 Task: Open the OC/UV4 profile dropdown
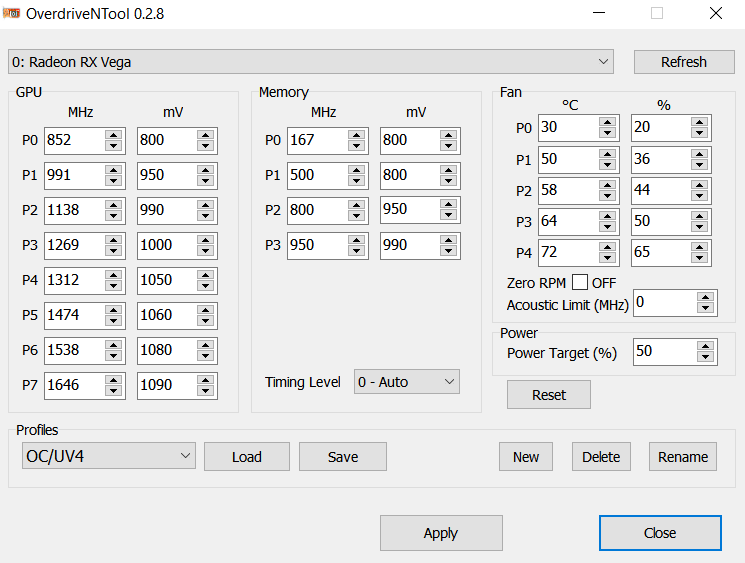tap(109, 456)
